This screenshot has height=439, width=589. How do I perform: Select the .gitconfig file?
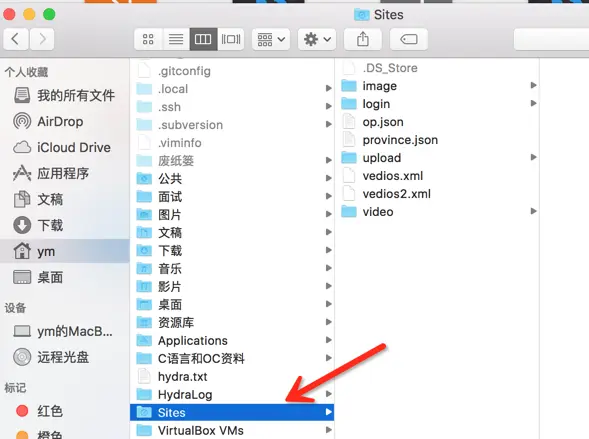pyautogui.click(x=232, y=71)
